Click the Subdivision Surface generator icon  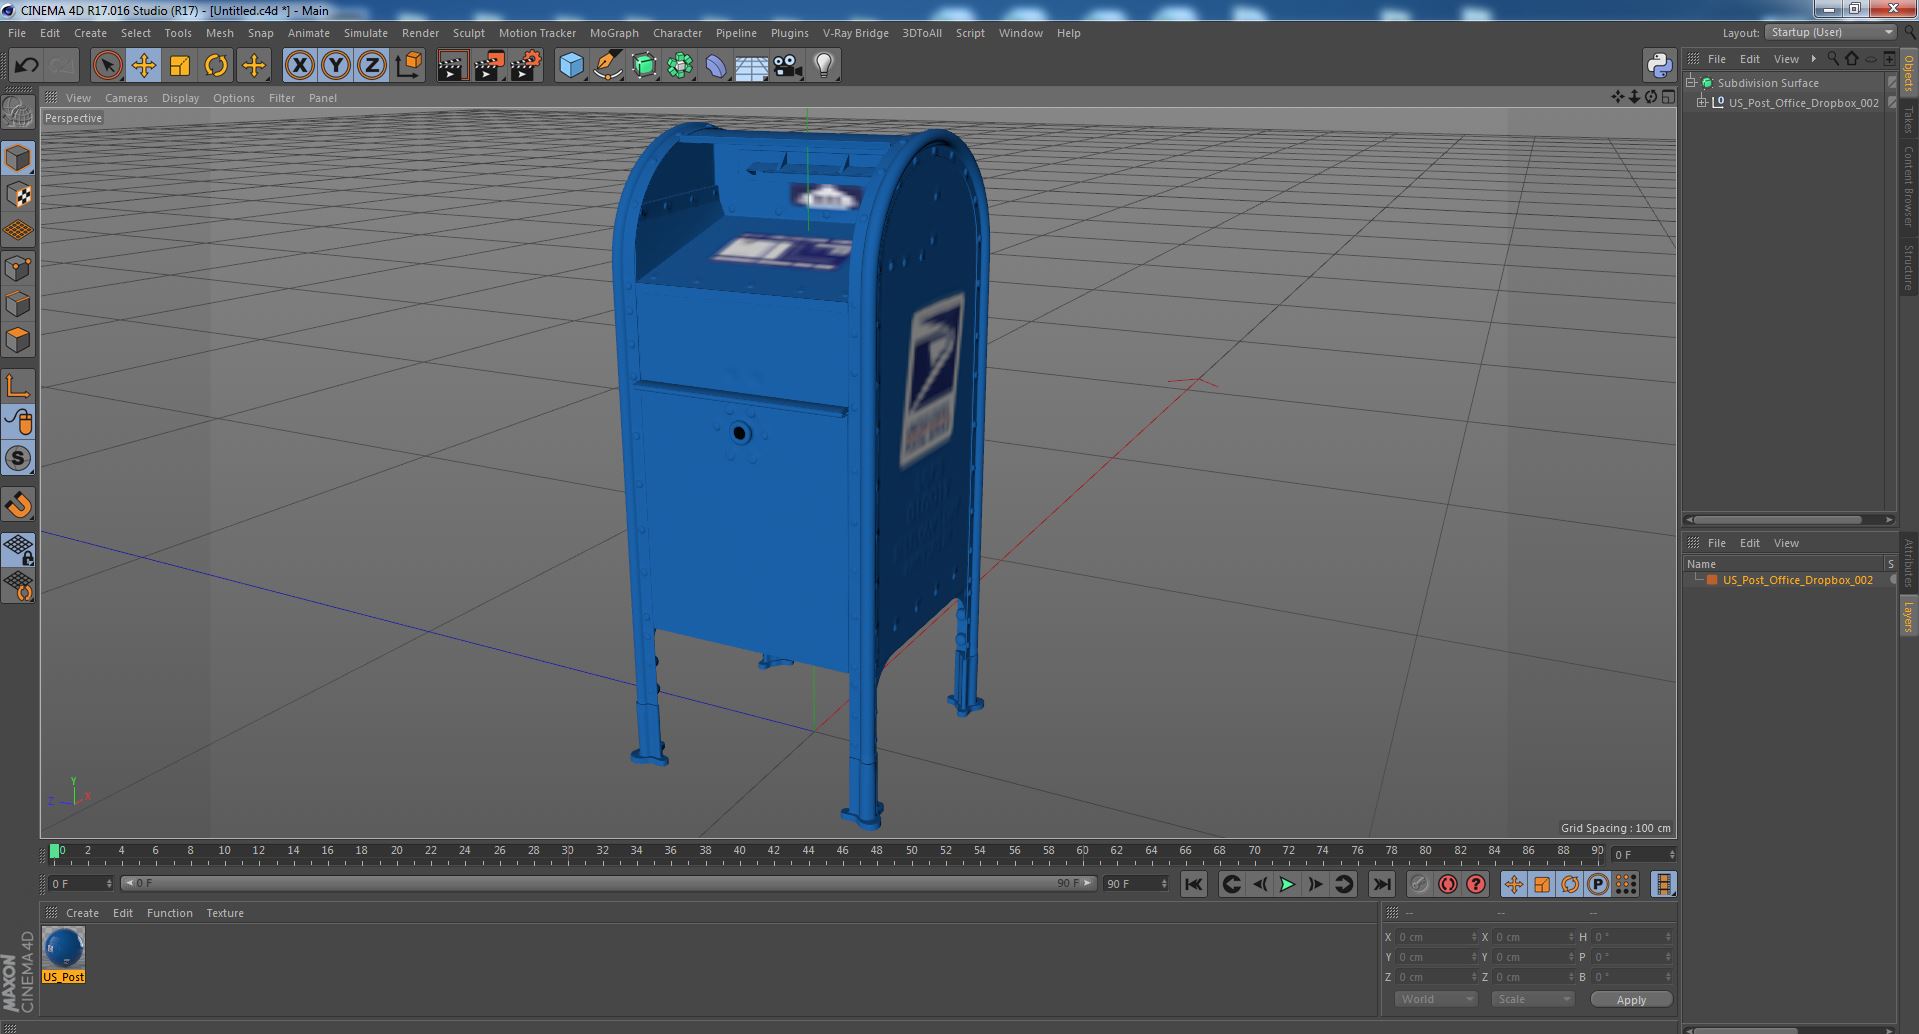click(x=644, y=66)
